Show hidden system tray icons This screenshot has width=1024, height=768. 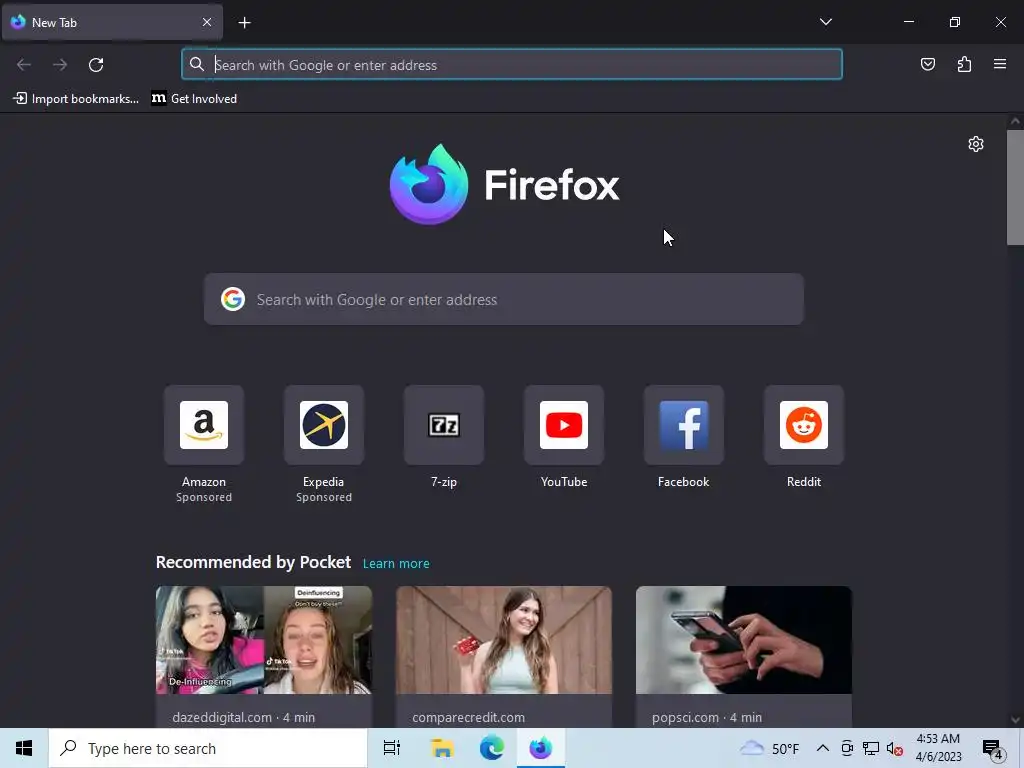pyautogui.click(x=823, y=748)
